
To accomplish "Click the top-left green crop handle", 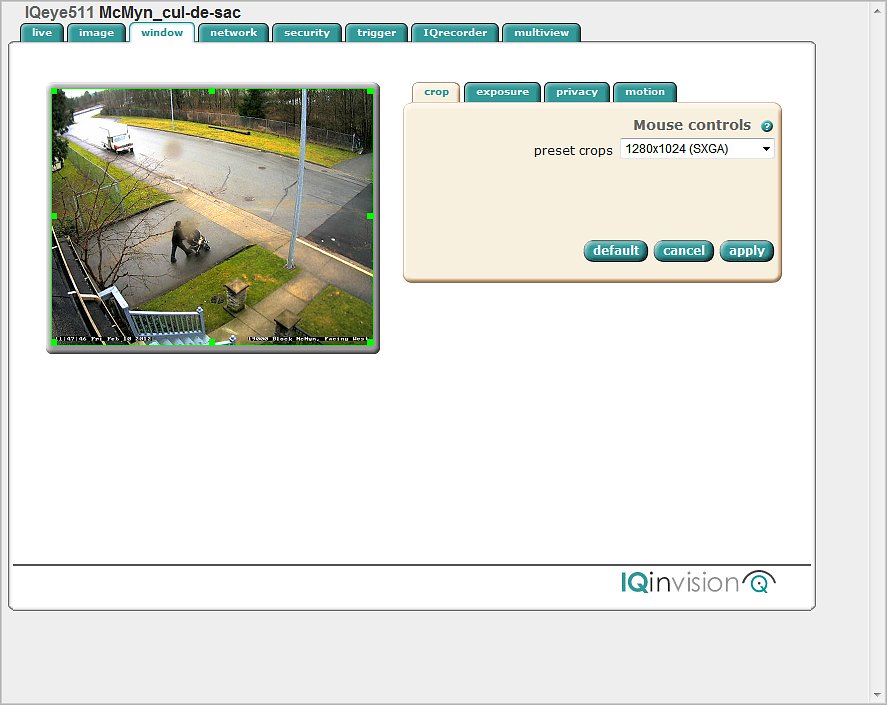I will 54,92.
